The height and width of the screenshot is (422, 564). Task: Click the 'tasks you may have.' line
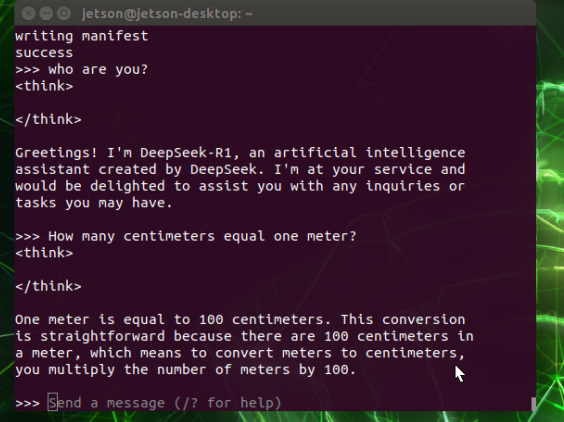(x=94, y=203)
